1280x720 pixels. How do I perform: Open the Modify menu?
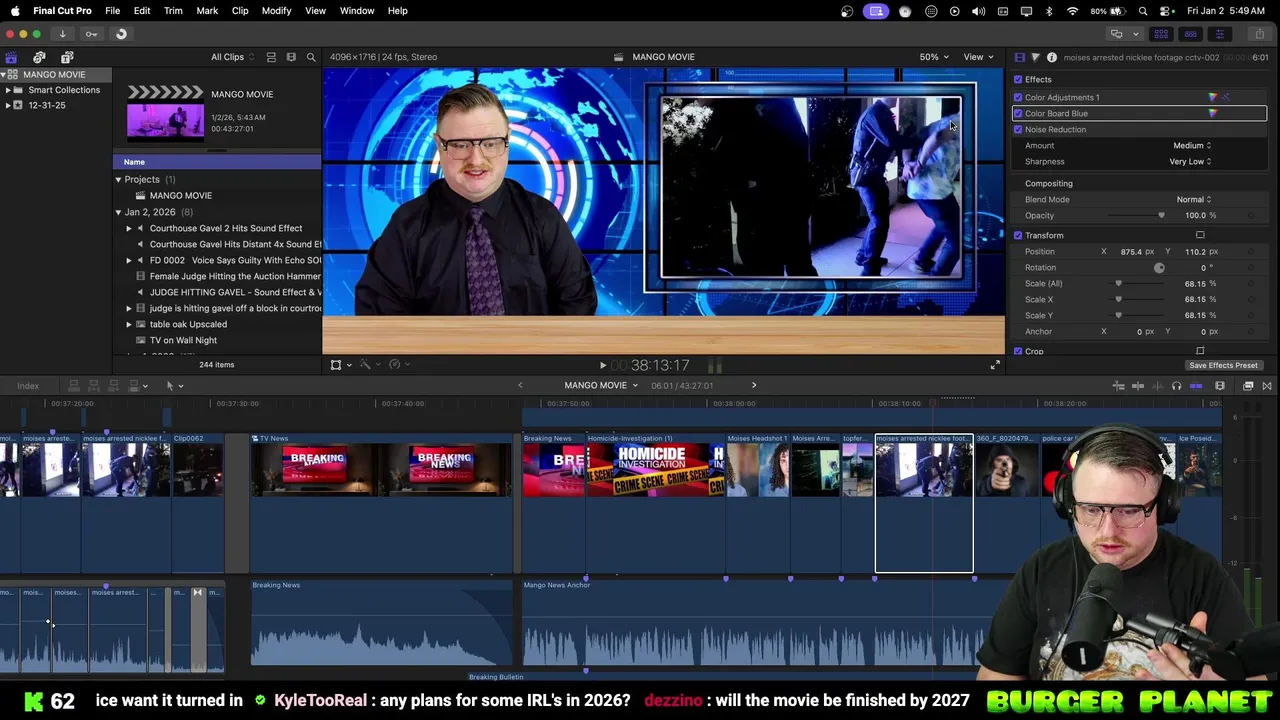[x=276, y=11]
